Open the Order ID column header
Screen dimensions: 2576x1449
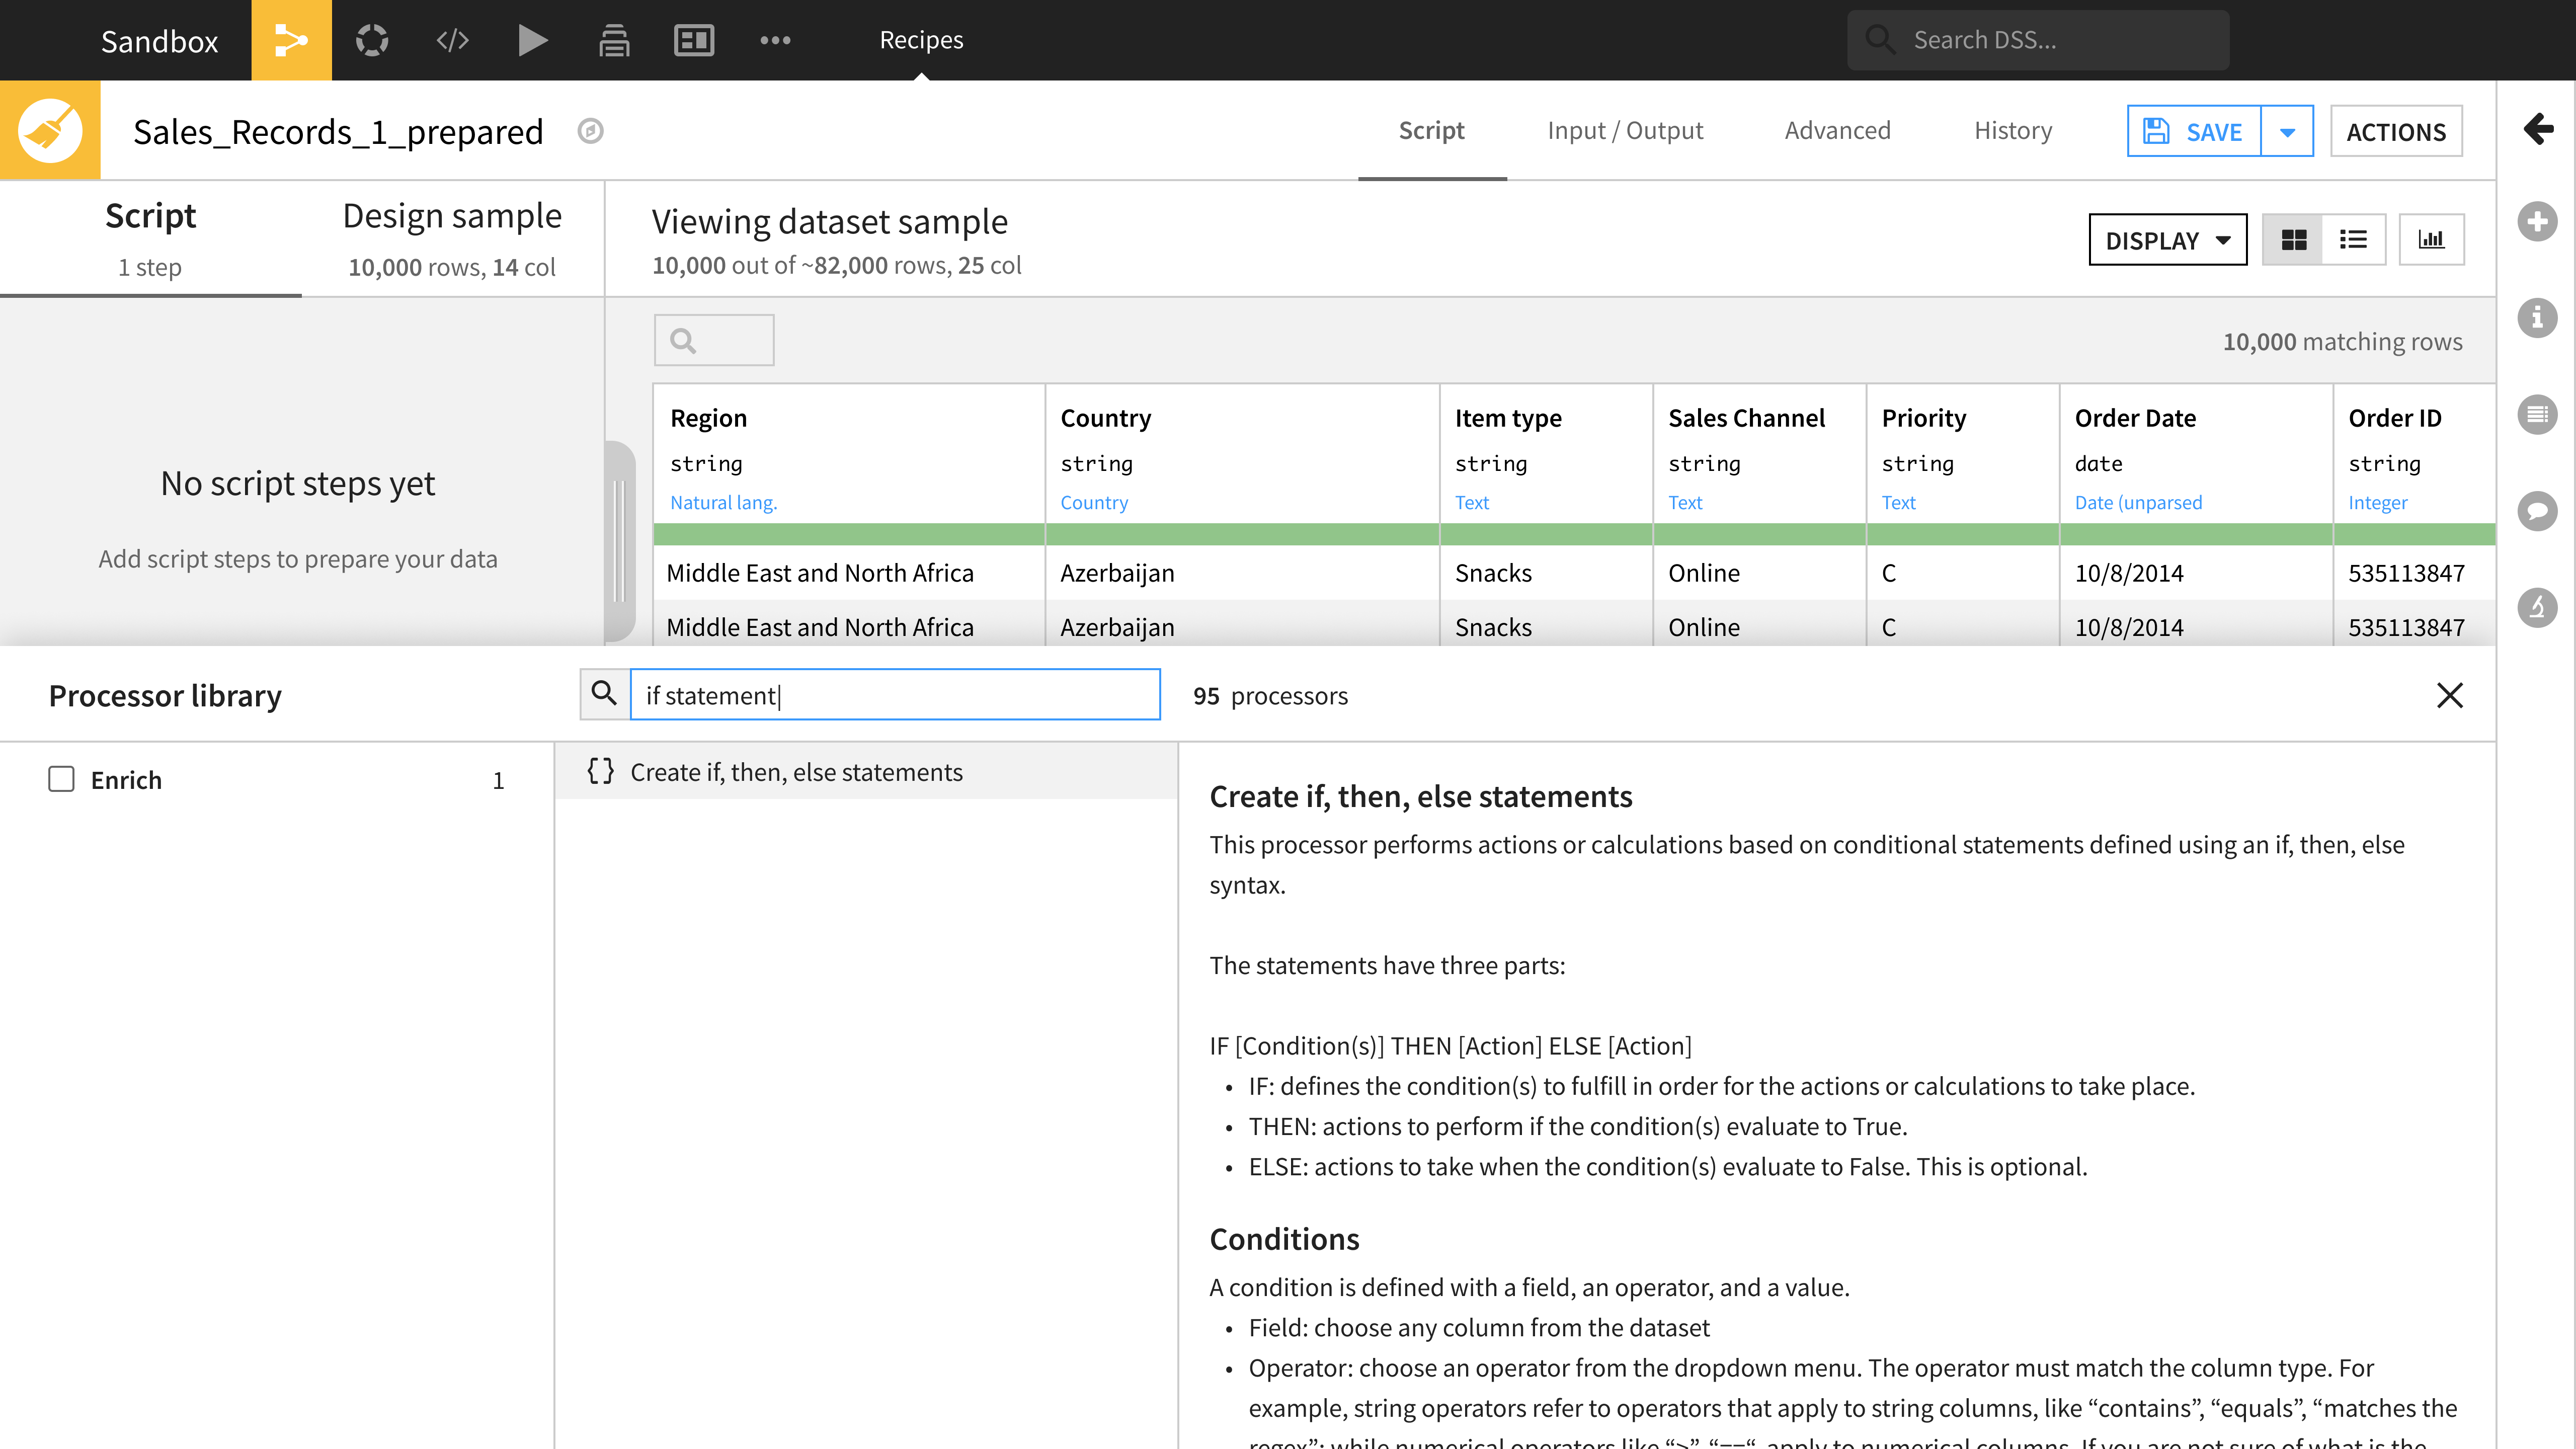[x=2394, y=417]
